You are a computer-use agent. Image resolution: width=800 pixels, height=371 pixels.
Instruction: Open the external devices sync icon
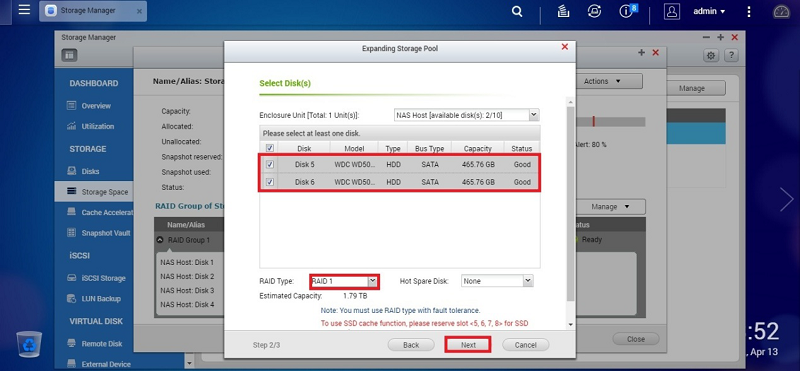(594, 11)
